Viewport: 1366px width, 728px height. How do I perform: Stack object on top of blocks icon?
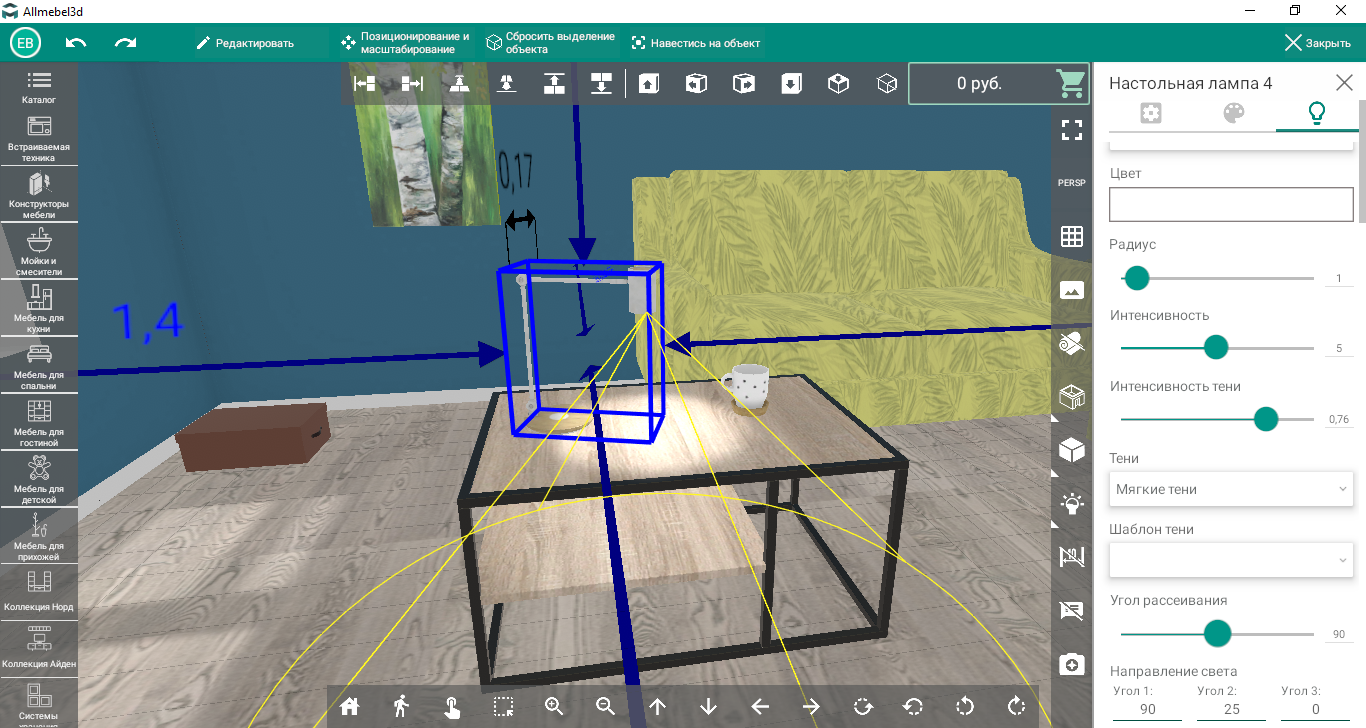(554, 84)
